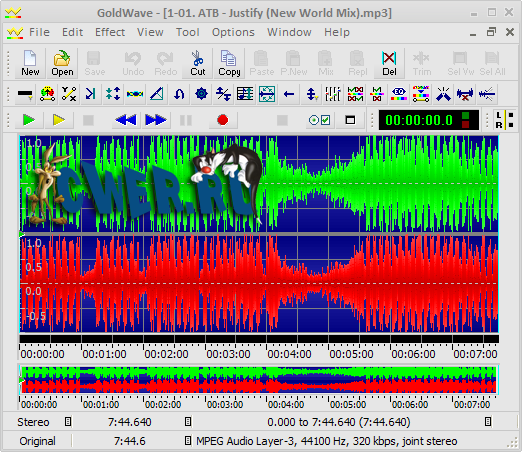Screen dimensions: 522x452
Task: Open the Compressor/Expander arrows icon
Action: coord(113,94)
